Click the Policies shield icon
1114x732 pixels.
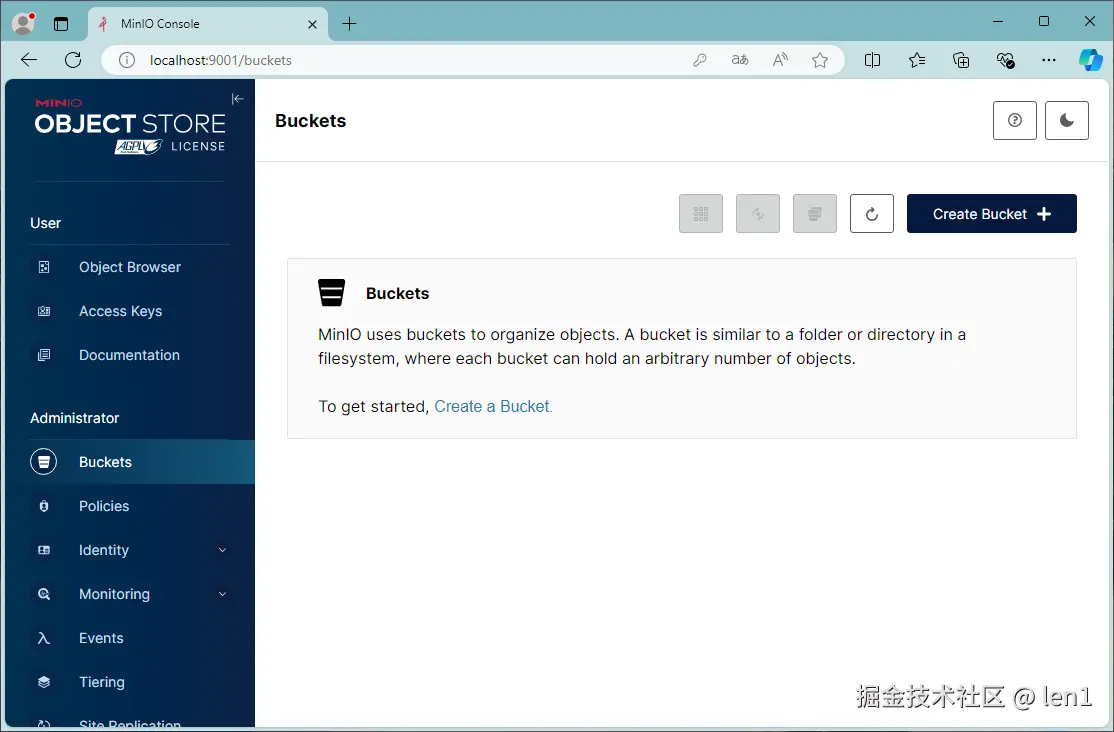(x=44, y=506)
